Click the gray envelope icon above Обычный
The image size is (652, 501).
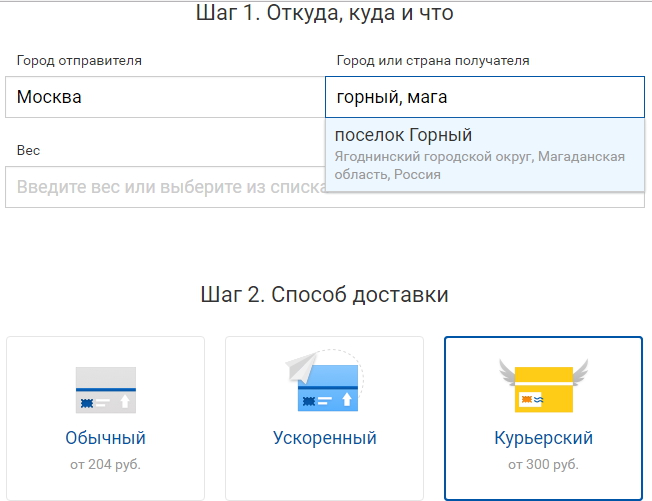(x=106, y=390)
